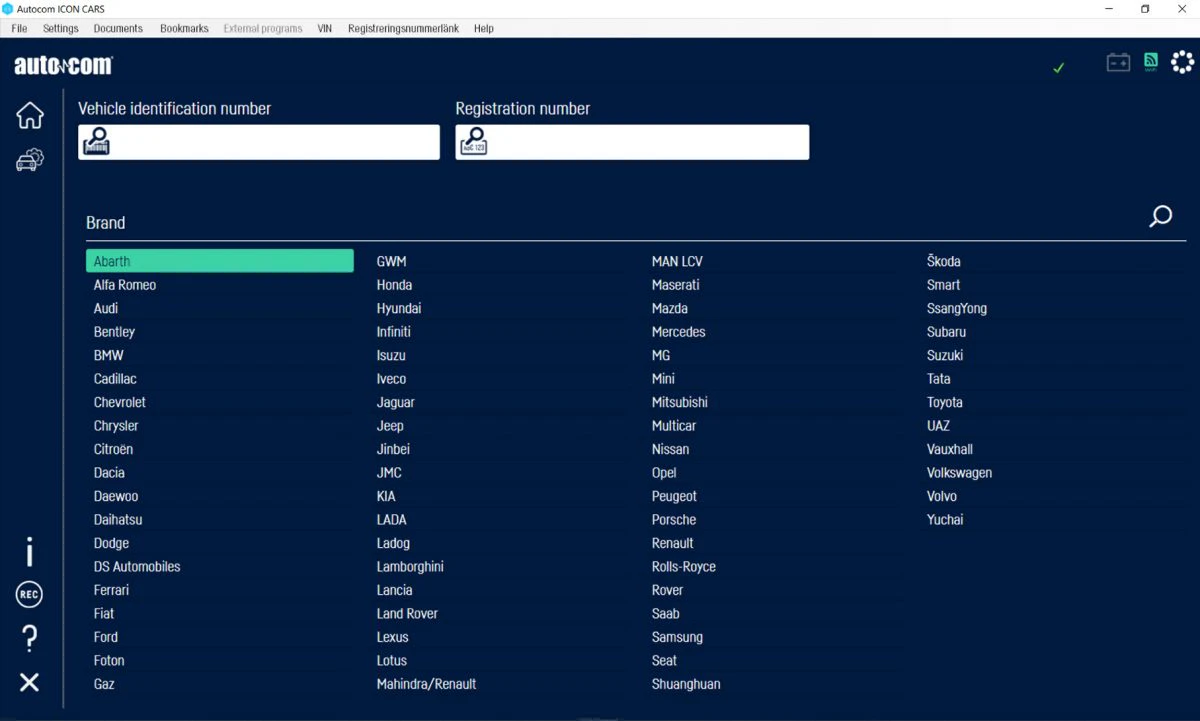
Task: Choose Mitsubishi brand
Action: pos(680,402)
